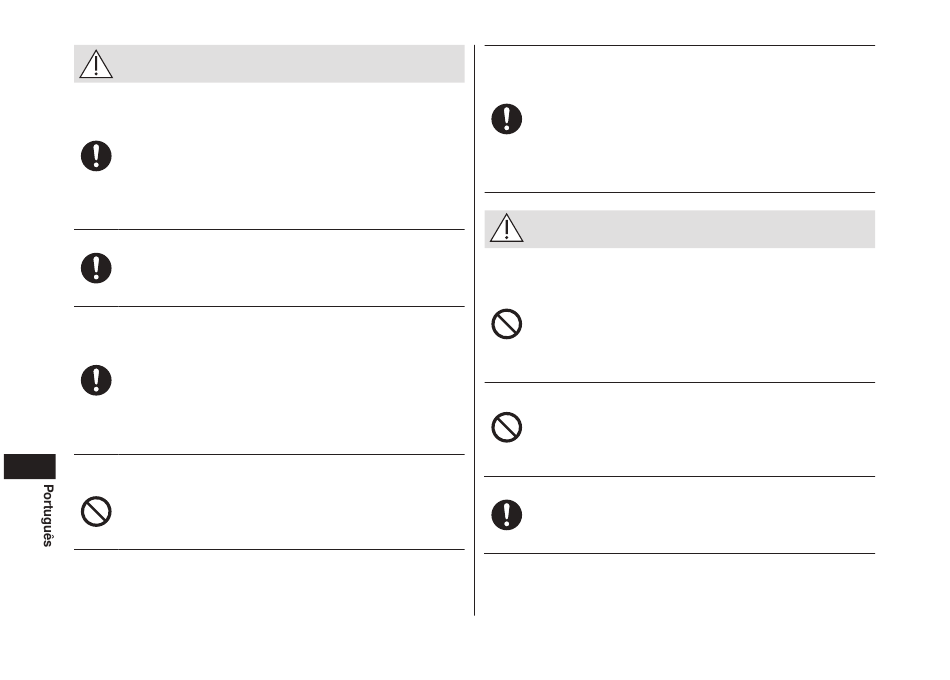
Task: Click the last exclamation mandatory icon in right column
Action: click(507, 515)
